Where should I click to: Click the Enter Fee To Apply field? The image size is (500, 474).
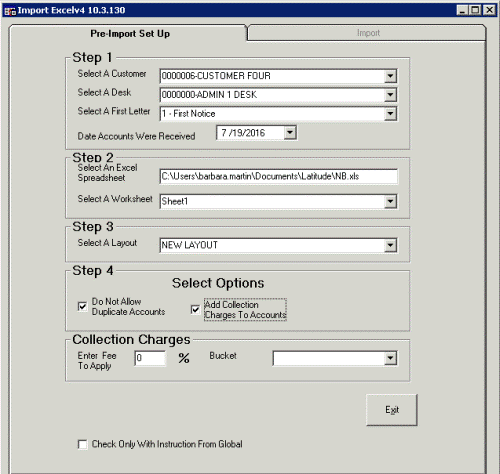click(150, 358)
